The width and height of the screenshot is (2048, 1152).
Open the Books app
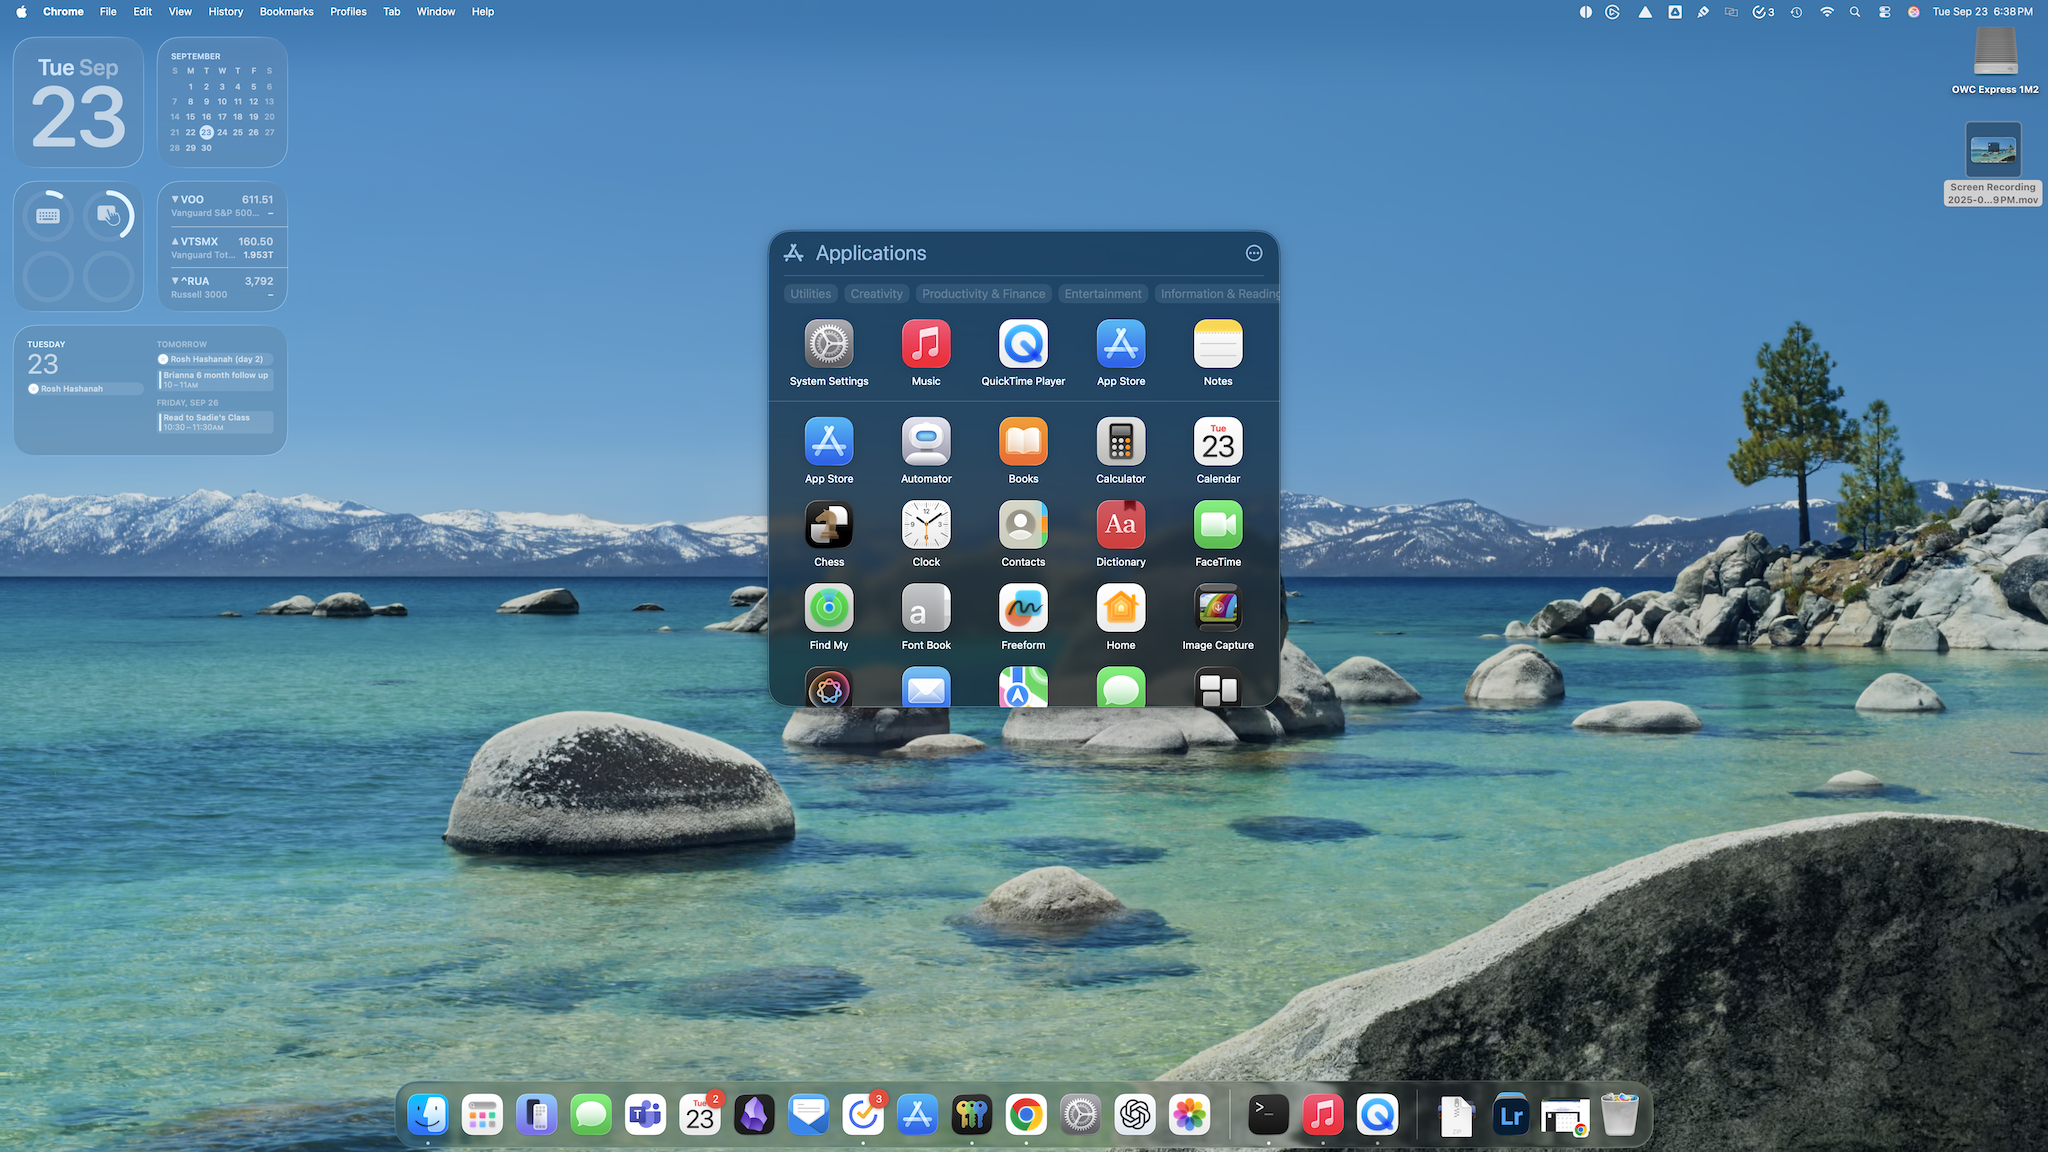[x=1022, y=440]
